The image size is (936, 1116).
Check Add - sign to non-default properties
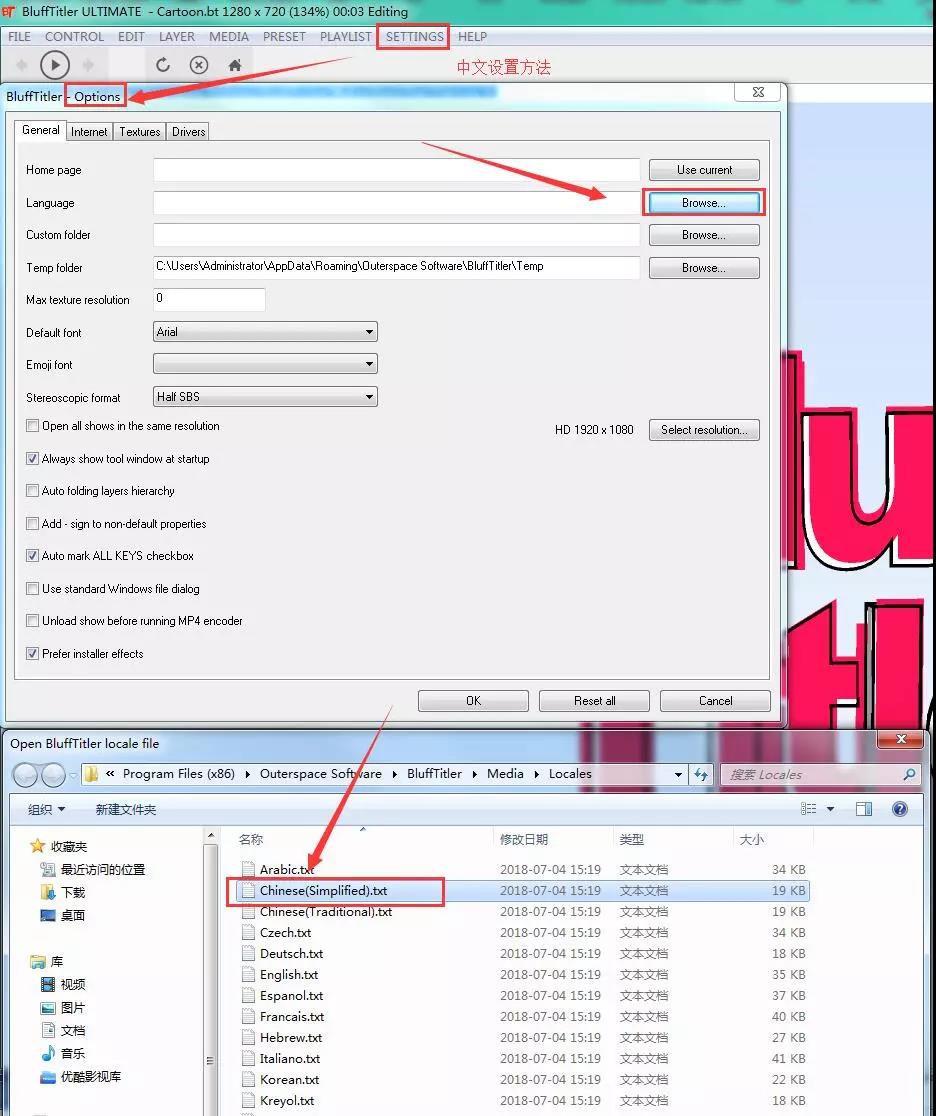pos(32,523)
